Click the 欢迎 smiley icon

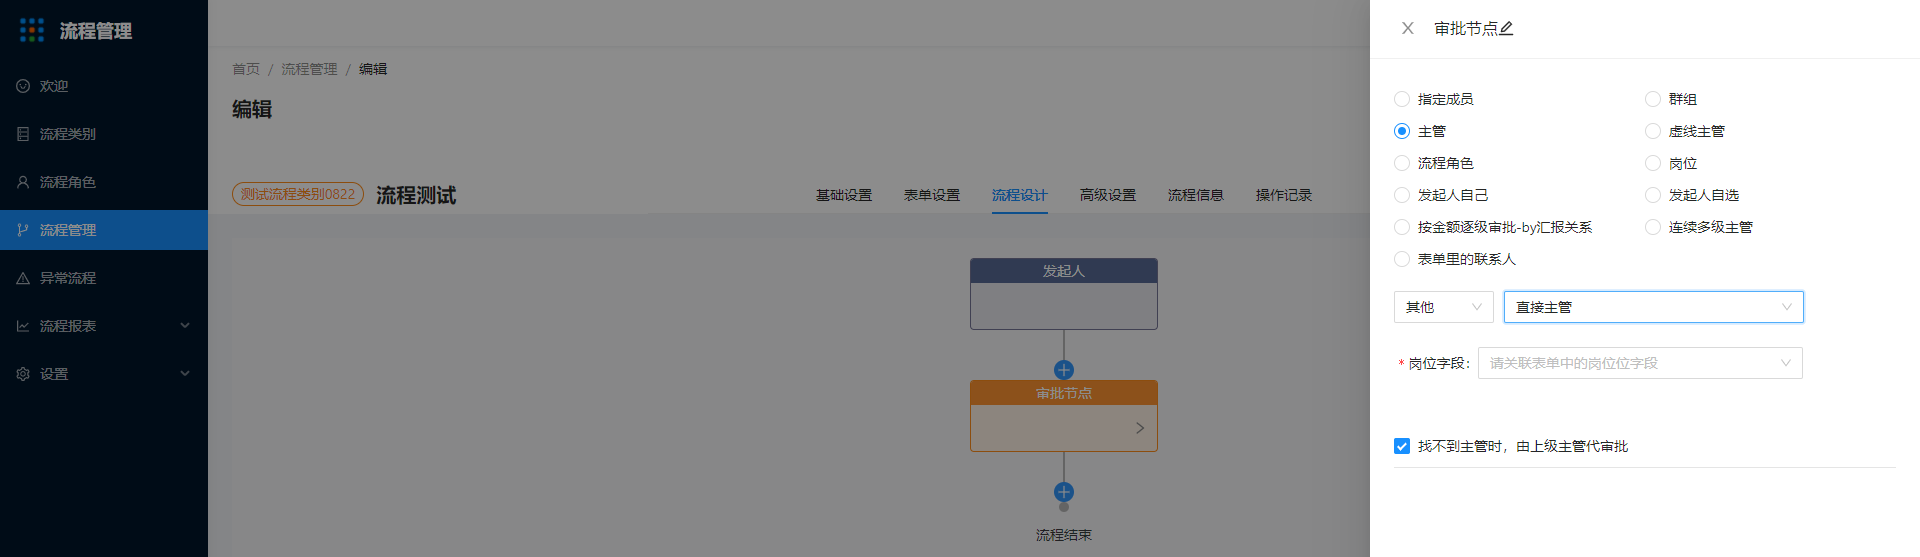click(23, 86)
